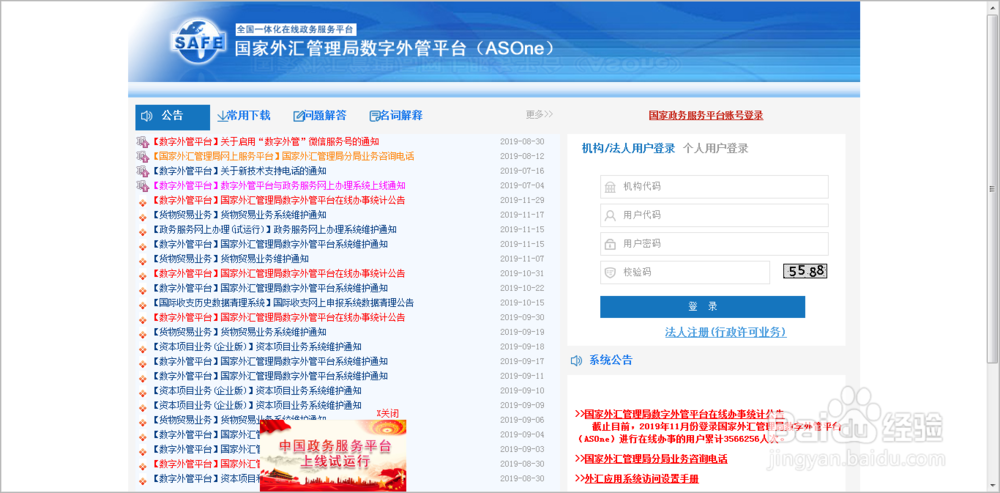Screen dimensions: 1000x493
Task: Click pinned icon next to 分局业务咨询电话 notice
Action: pyautogui.click(x=142, y=156)
